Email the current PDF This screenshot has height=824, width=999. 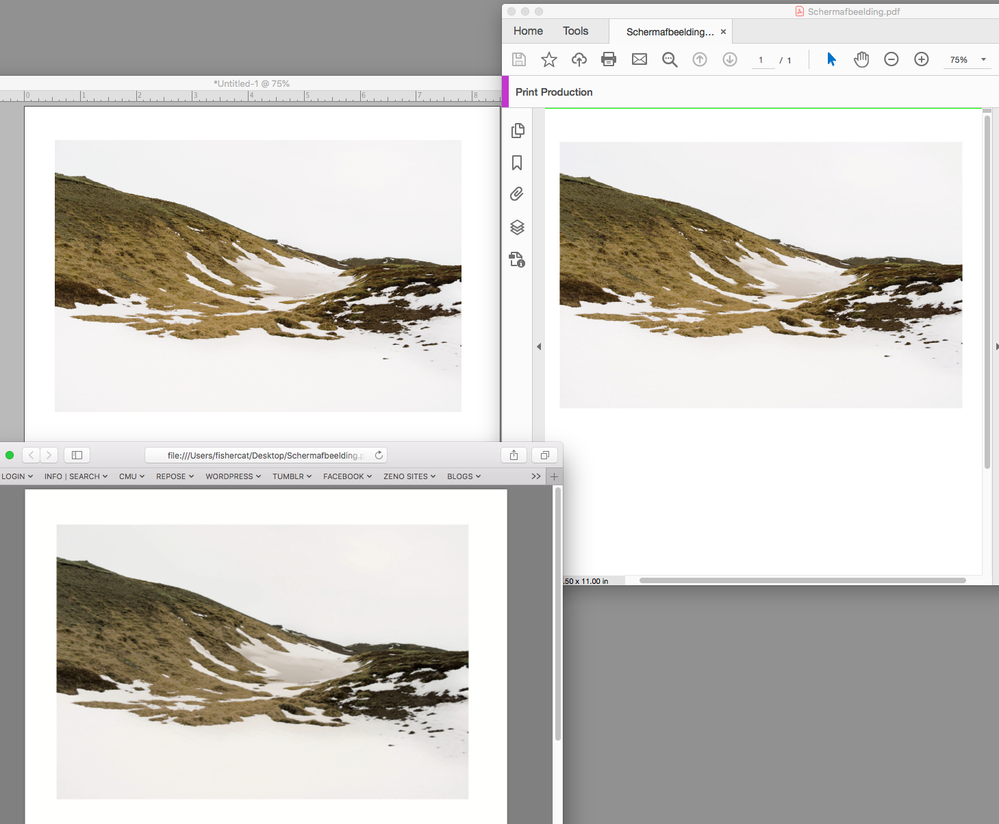tap(639, 59)
